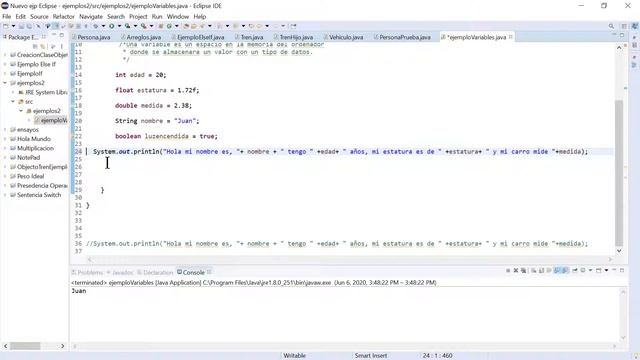Click Remove Launch in console toolbar

point(516,270)
